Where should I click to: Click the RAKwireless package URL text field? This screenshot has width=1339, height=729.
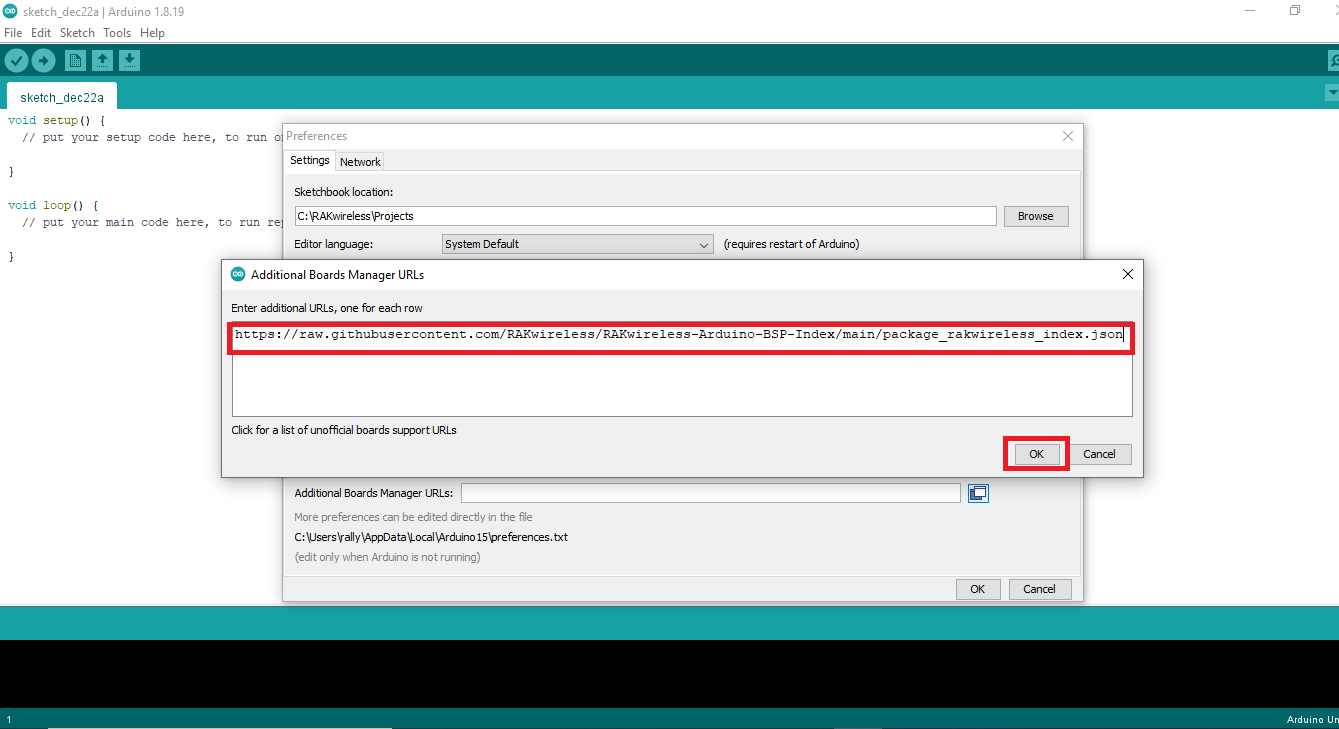coord(681,335)
